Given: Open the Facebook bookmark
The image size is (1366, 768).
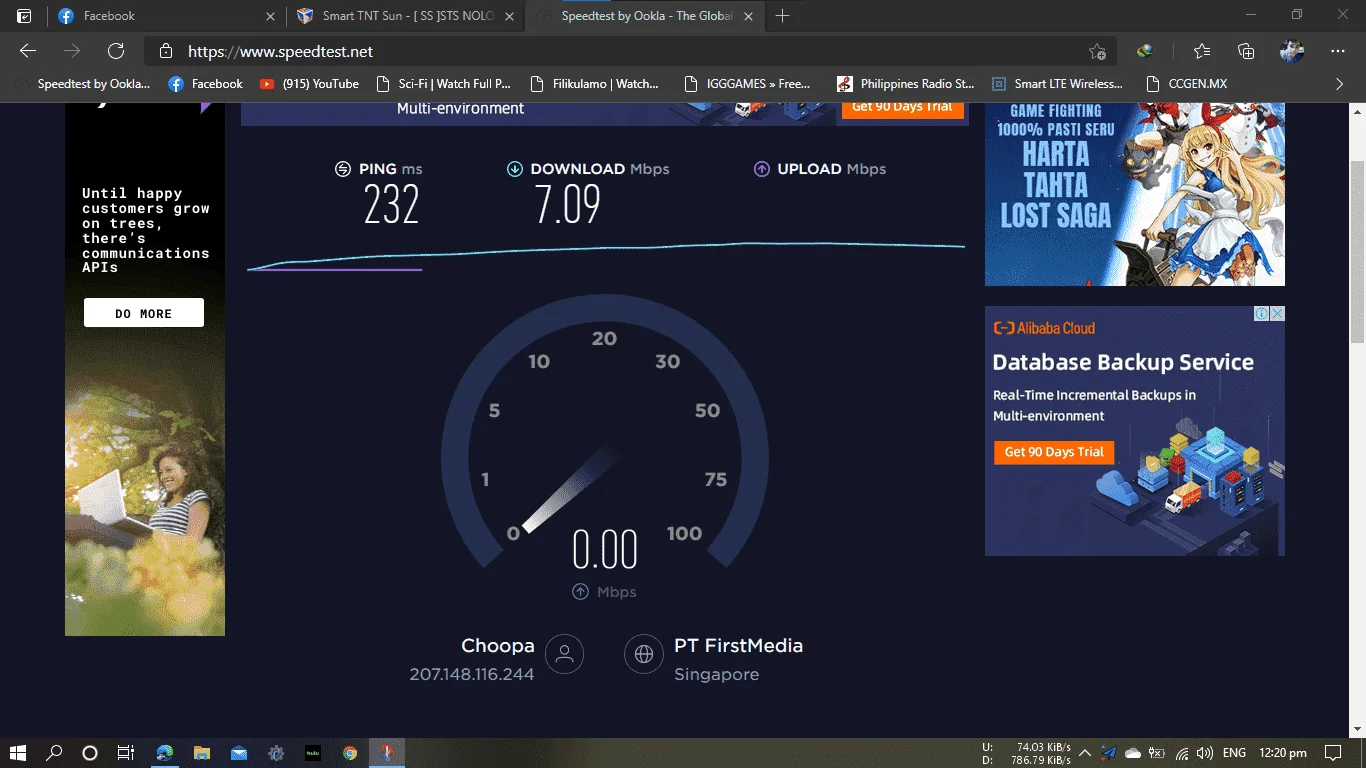Looking at the screenshot, I should pos(206,84).
